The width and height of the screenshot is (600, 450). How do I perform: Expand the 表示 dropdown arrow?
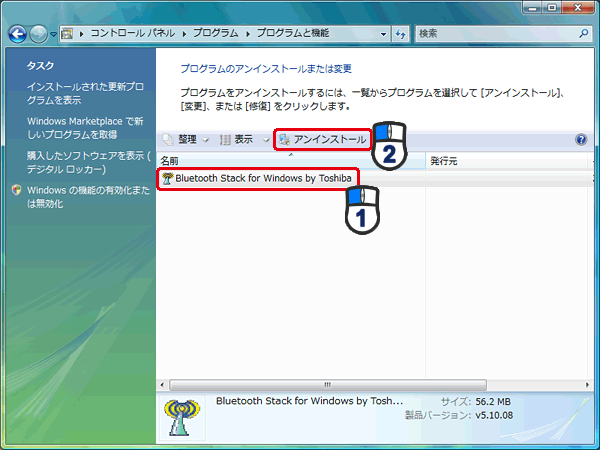tap(266, 140)
